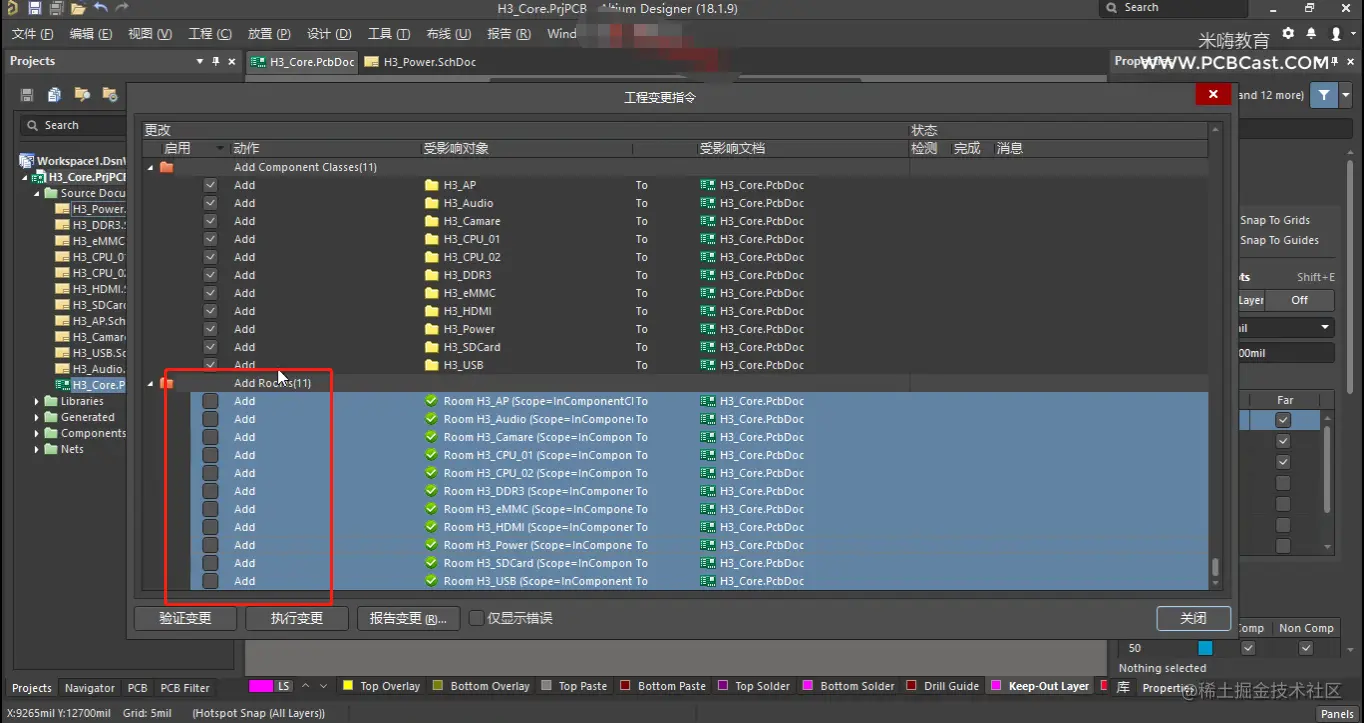This screenshot has height=723, width=1364.
Task: Close the Projects panel
Action: click(232, 62)
